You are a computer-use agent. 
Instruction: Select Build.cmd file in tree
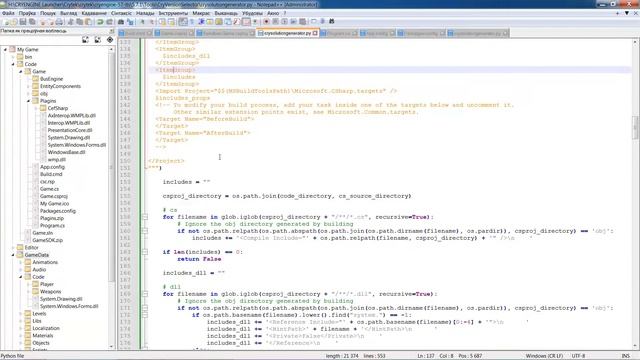[x=51, y=174]
